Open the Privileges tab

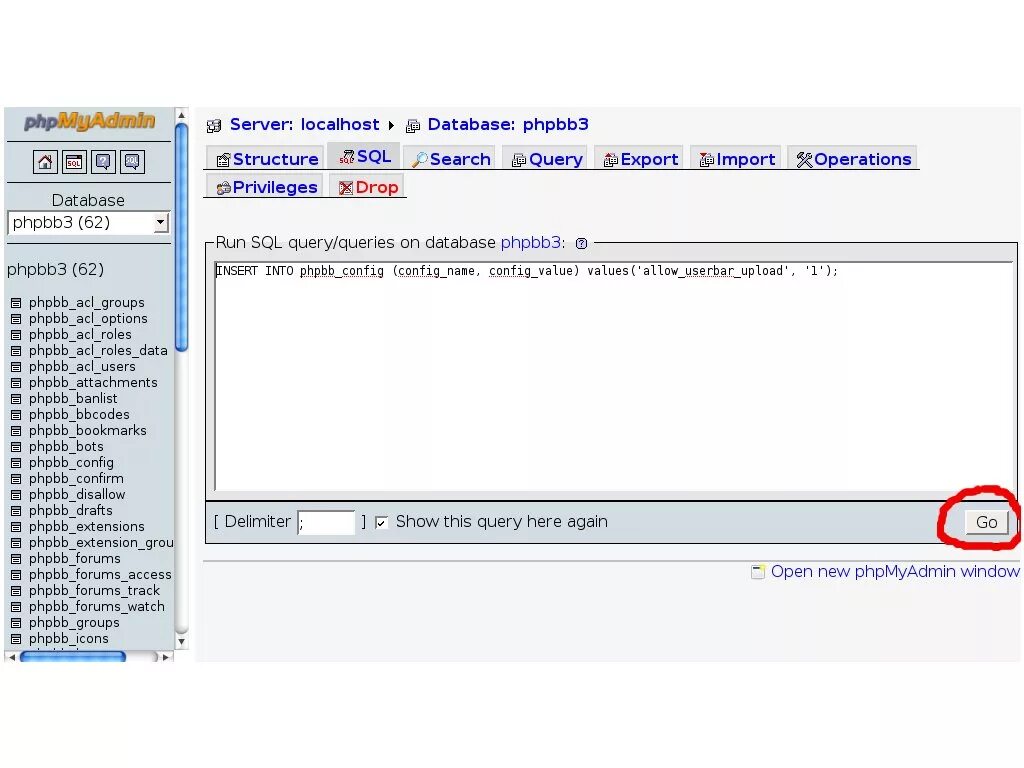pos(266,187)
